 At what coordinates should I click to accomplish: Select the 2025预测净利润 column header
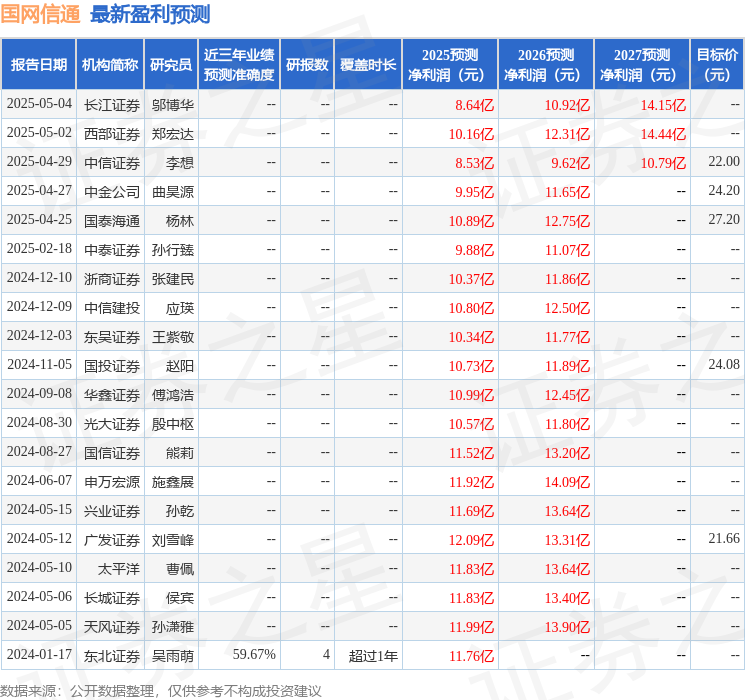(450, 65)
